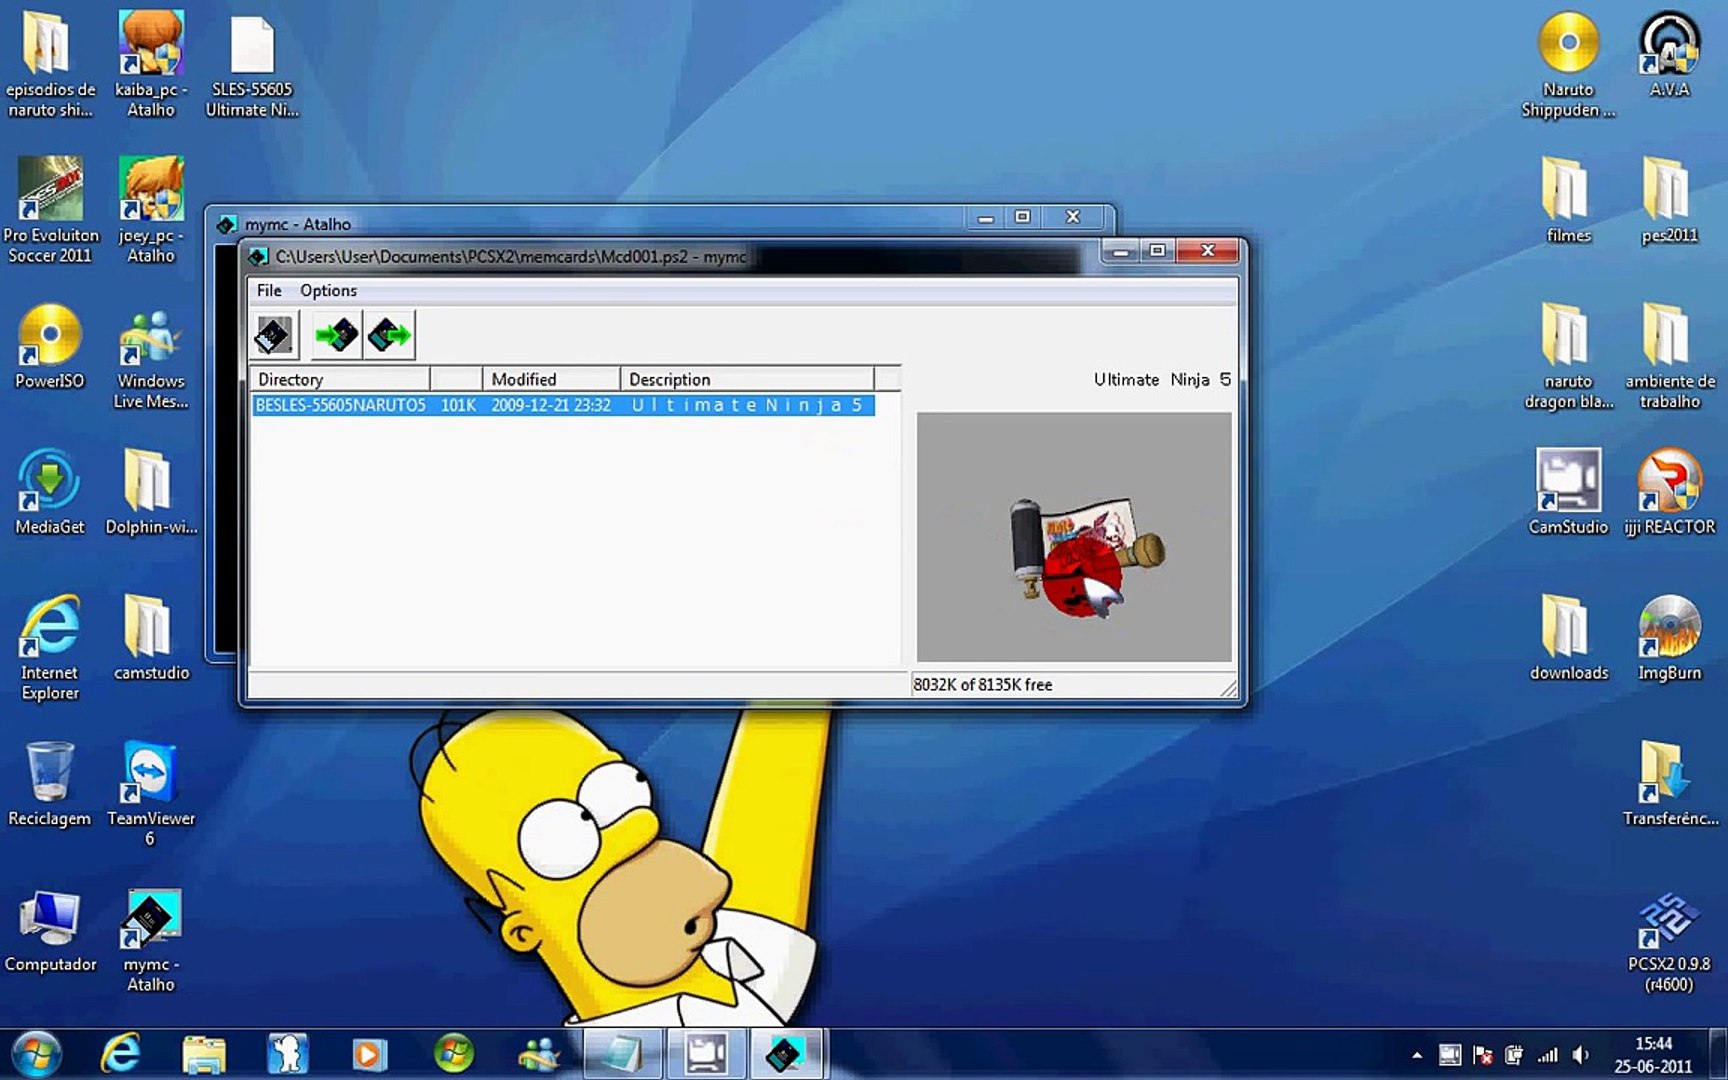
Task: Select the 'naruto dragon bla...' desktop folder
Action: point(1568,357)
